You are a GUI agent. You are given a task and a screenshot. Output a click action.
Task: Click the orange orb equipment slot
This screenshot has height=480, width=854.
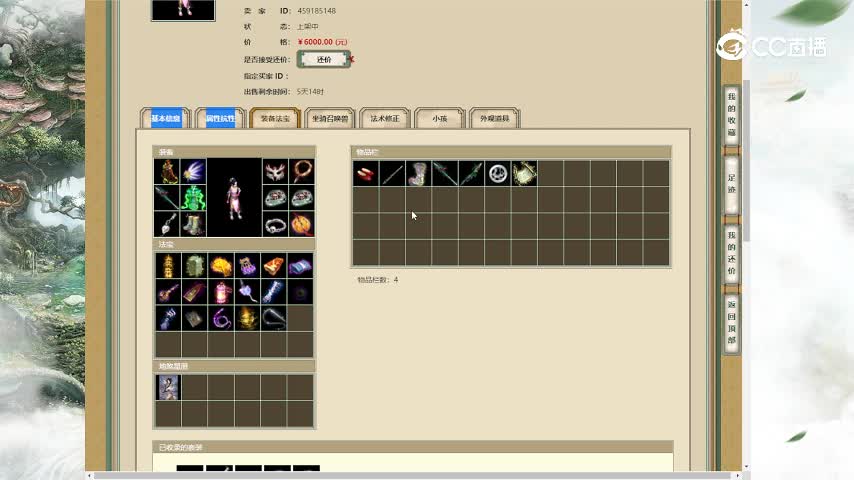(x=301, y=224)
